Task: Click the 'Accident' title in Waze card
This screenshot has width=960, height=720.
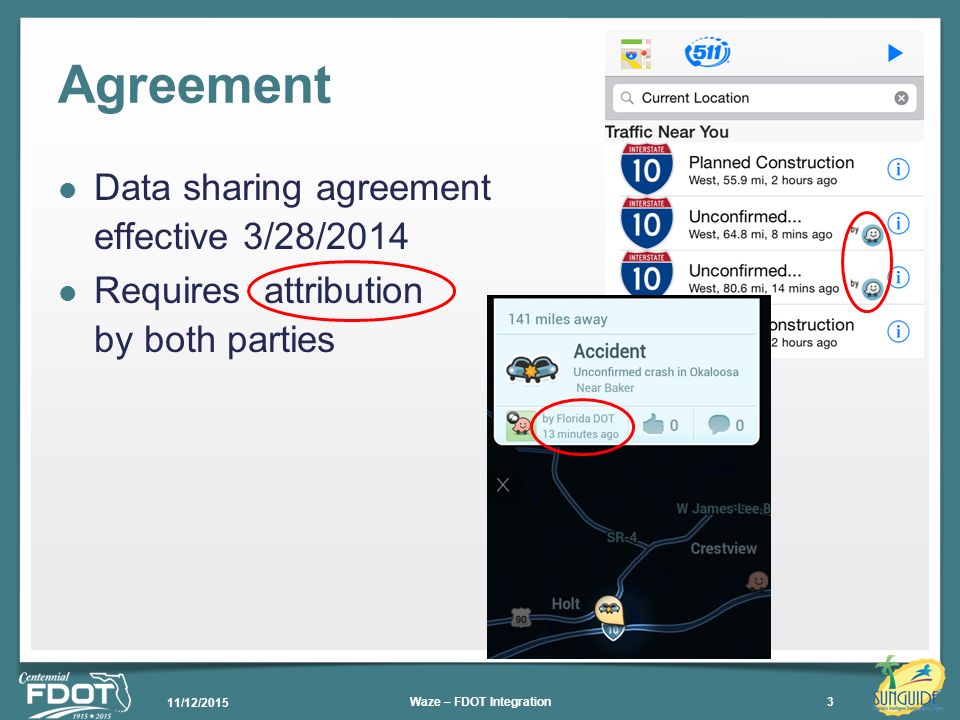Action: pos(609,351)
